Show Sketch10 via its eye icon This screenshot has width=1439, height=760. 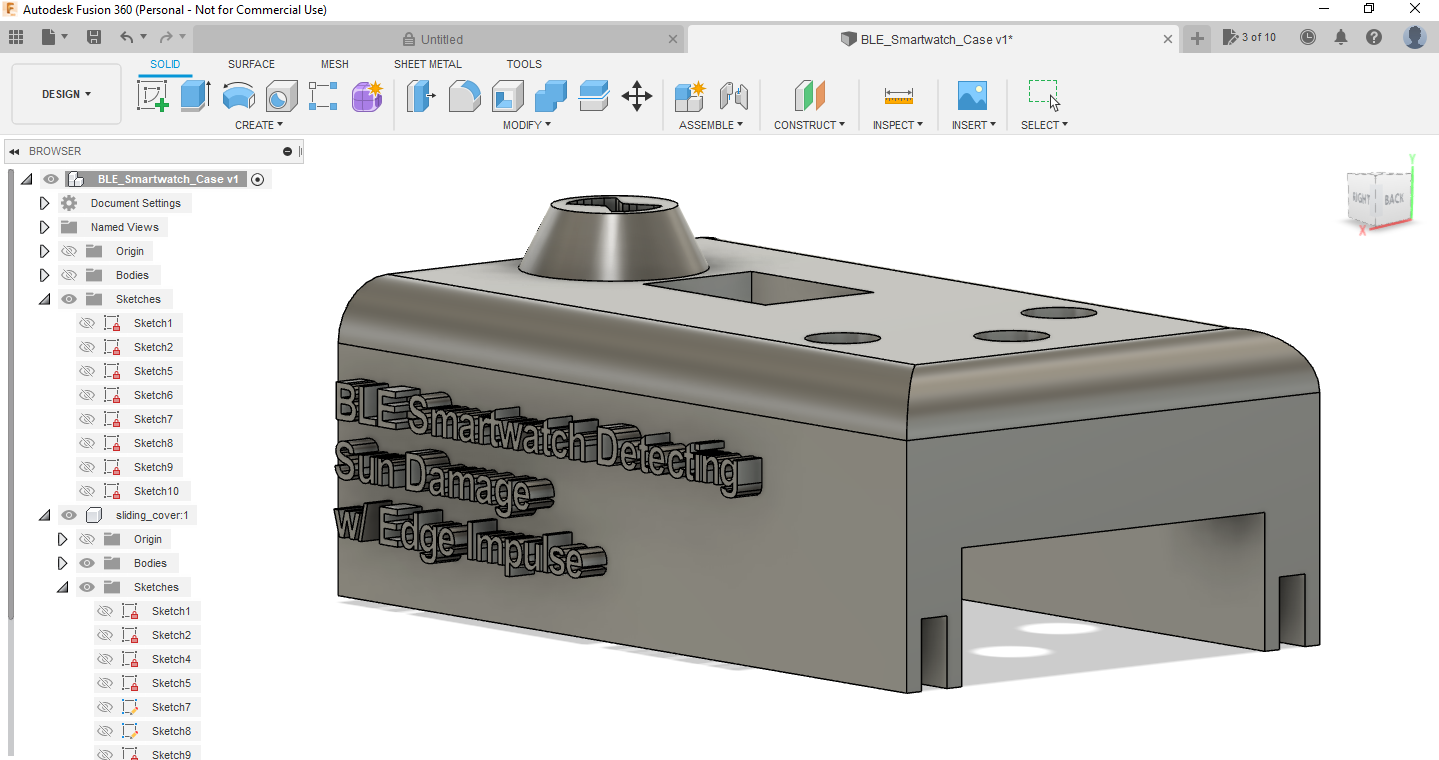click(87, 491)
